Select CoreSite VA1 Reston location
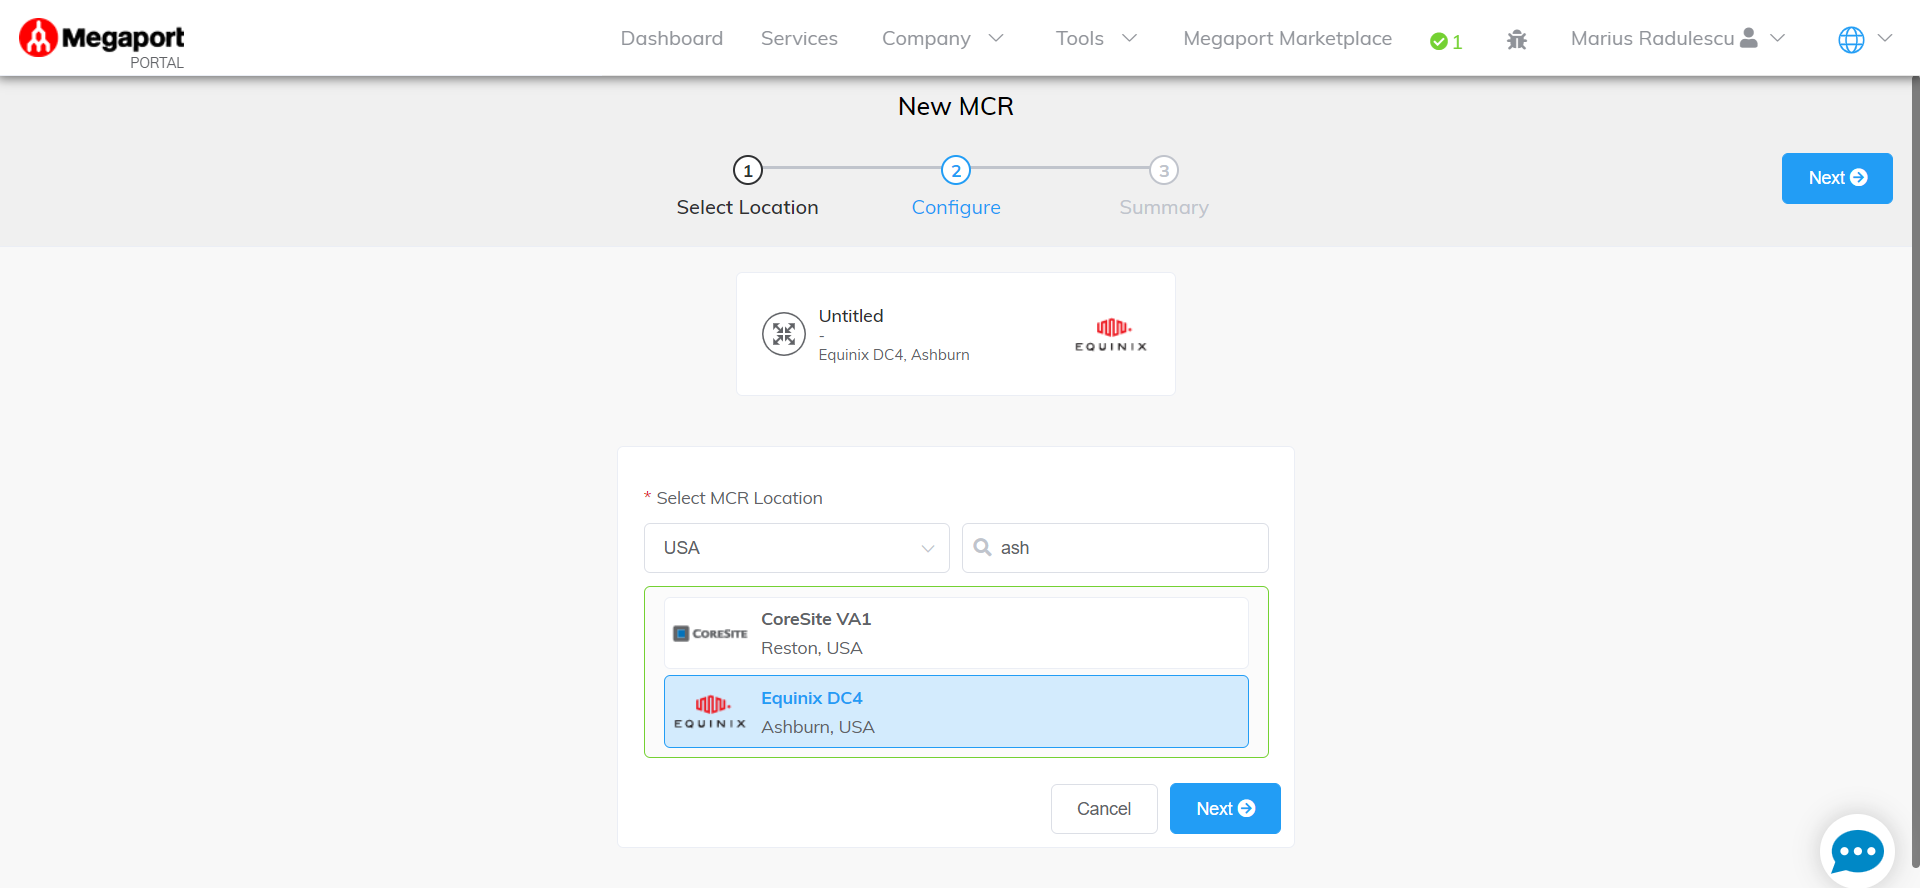 (x=956, y=633)
